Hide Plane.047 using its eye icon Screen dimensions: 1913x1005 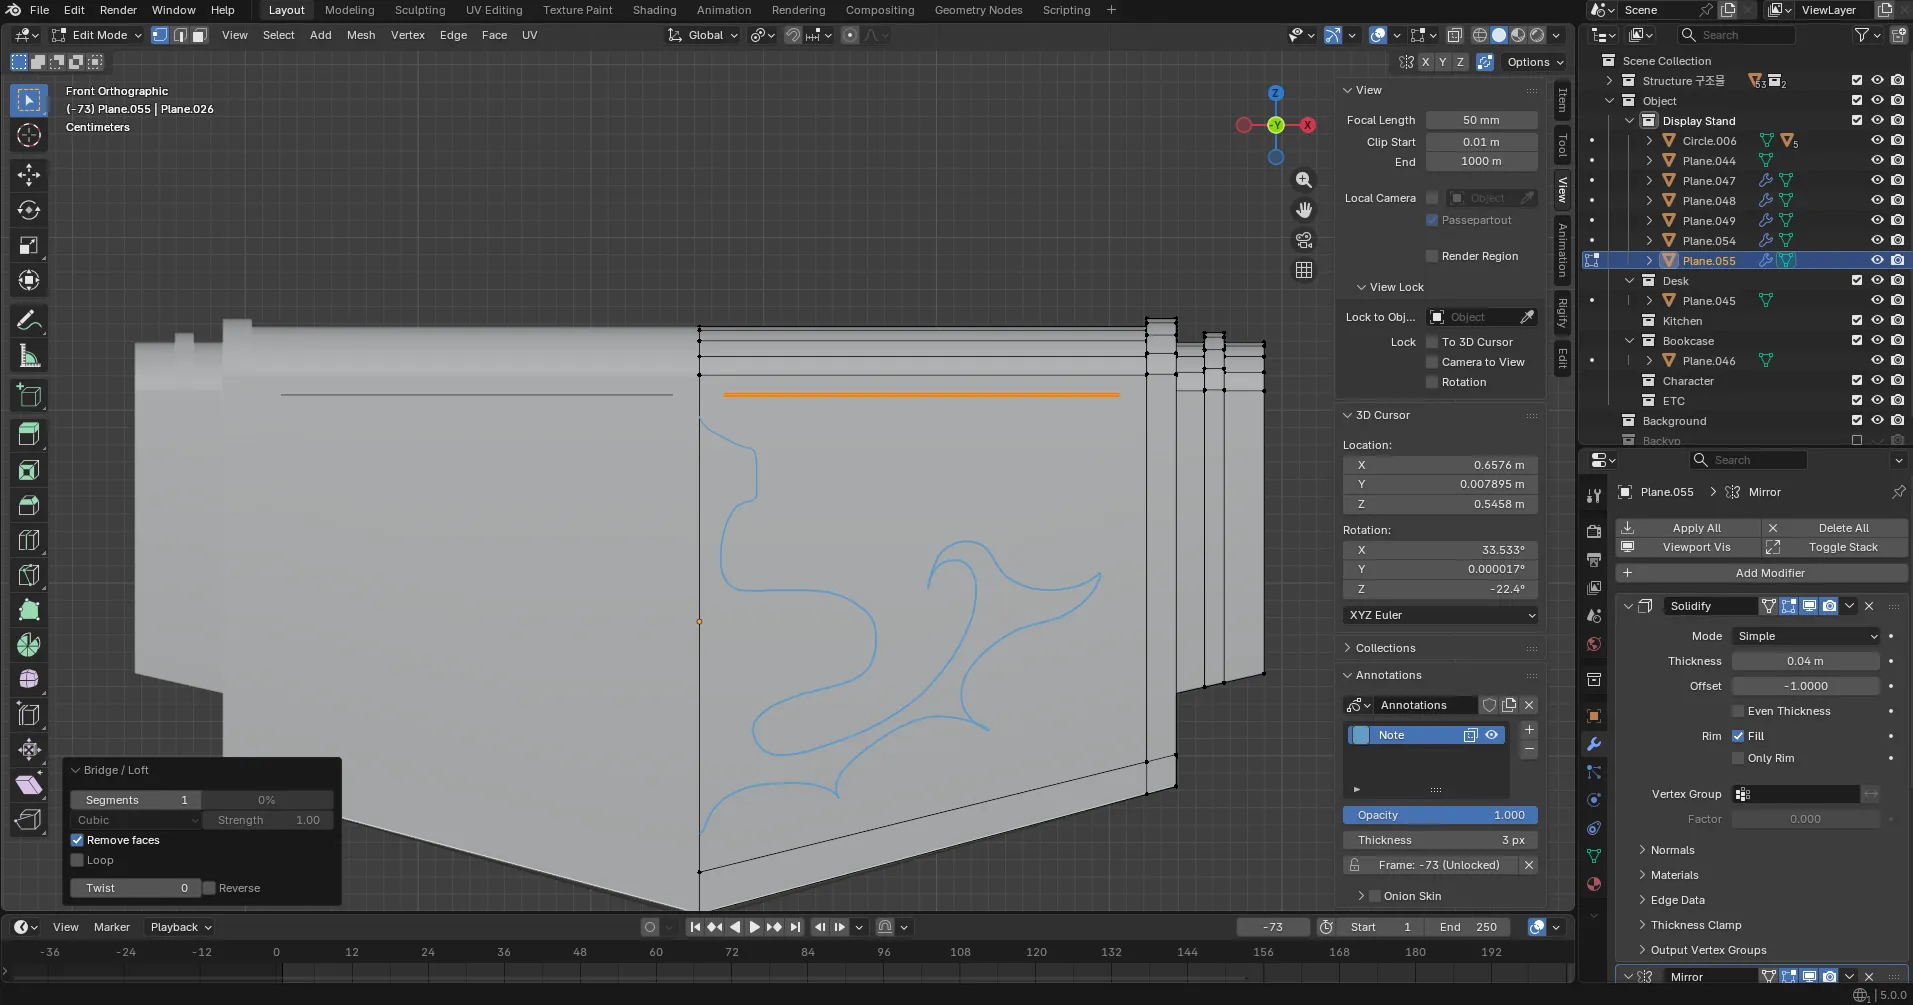(1877, 181)
